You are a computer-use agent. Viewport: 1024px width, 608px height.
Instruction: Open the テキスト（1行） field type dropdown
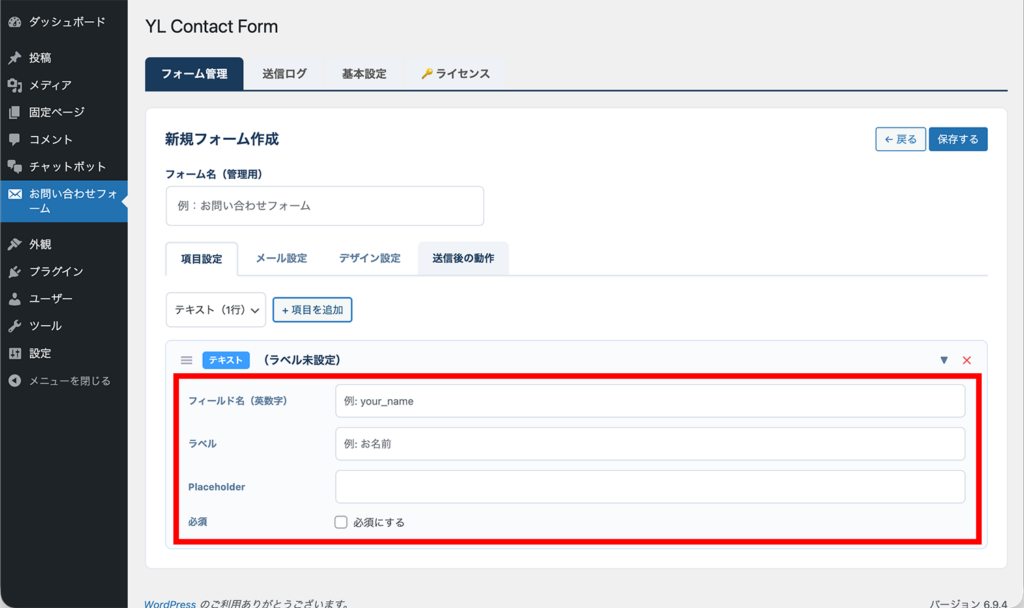[215, 310]
